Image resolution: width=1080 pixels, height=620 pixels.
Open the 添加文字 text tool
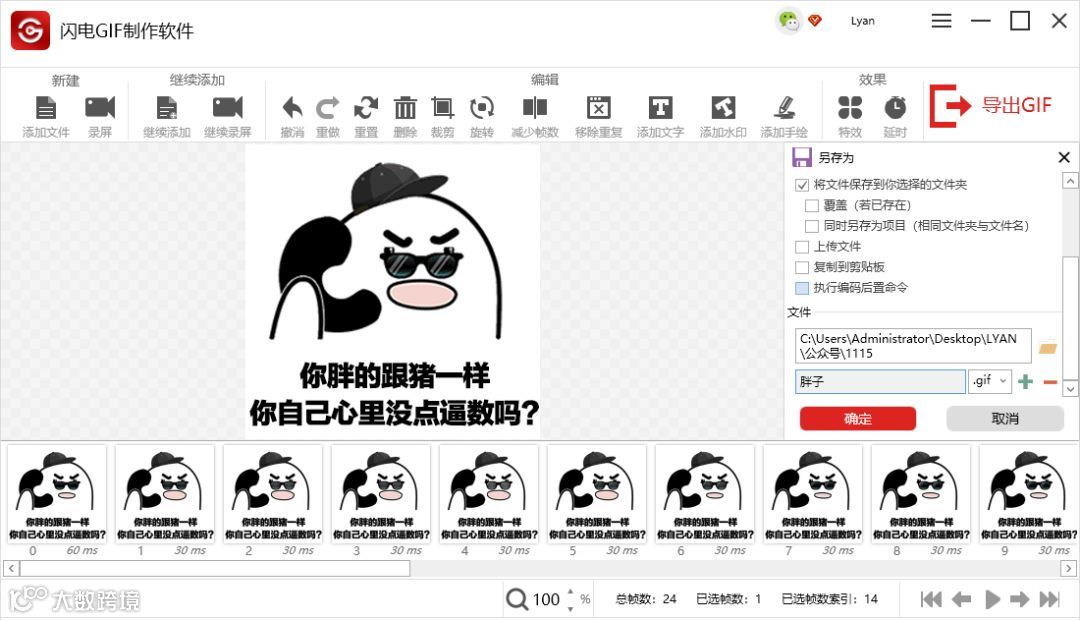[x=660, y=107]
